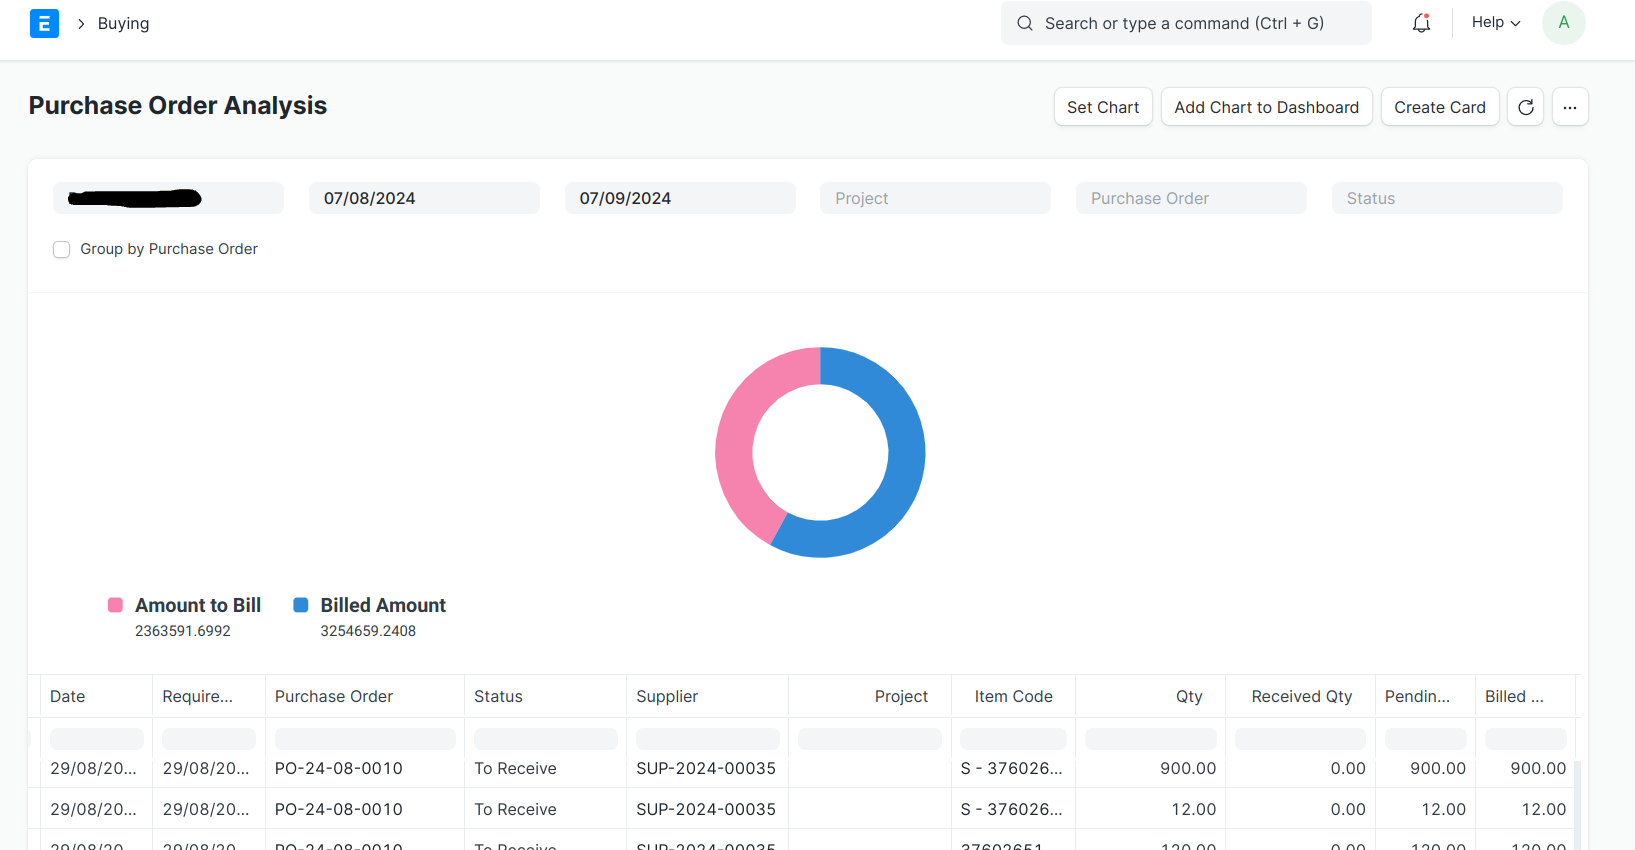Select the Amount to Bill pink legend swatch

(115, 605)
